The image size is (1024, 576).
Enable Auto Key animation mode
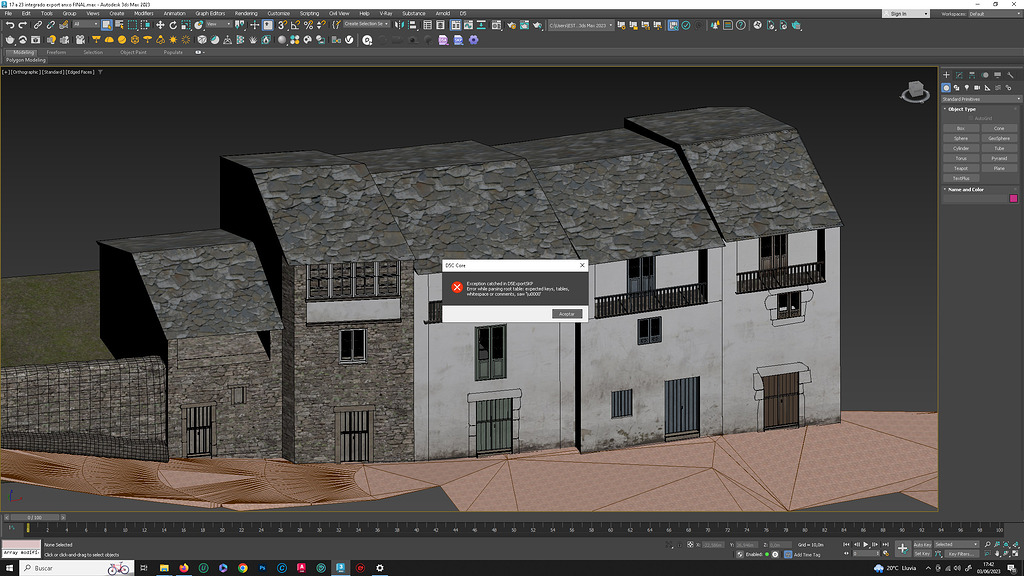coord(922,543)
